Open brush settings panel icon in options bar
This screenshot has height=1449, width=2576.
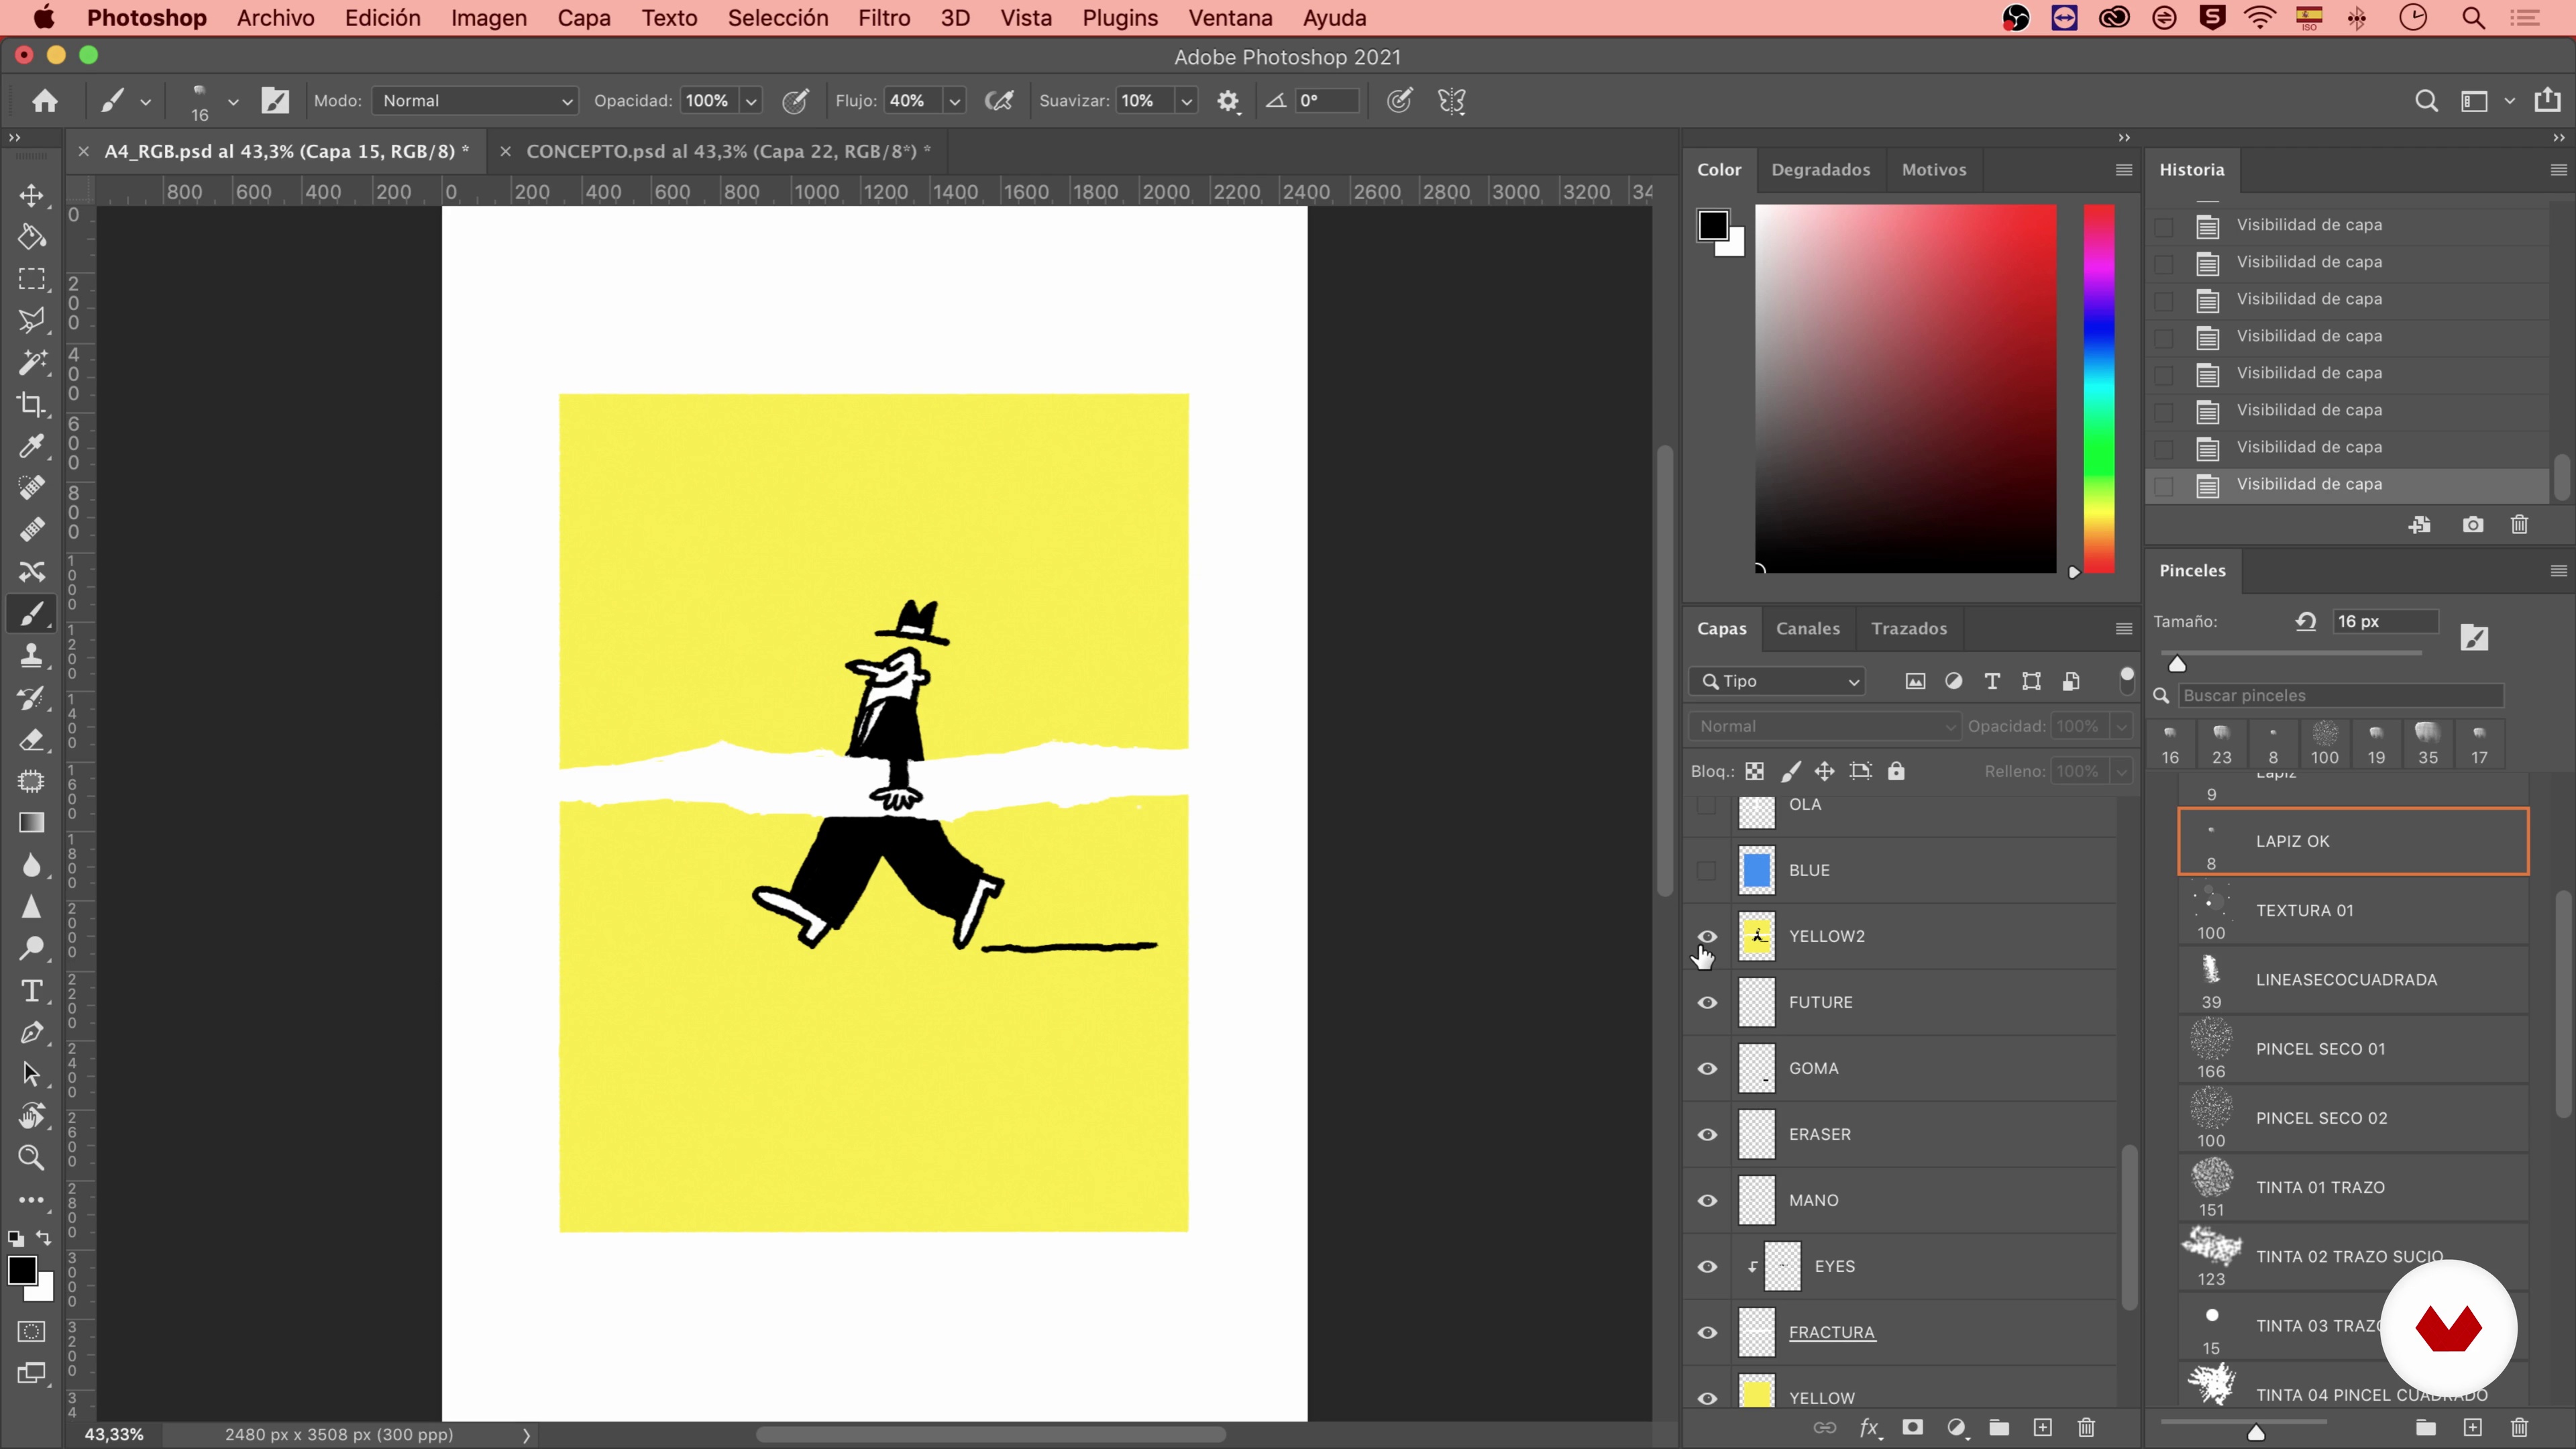275,101
